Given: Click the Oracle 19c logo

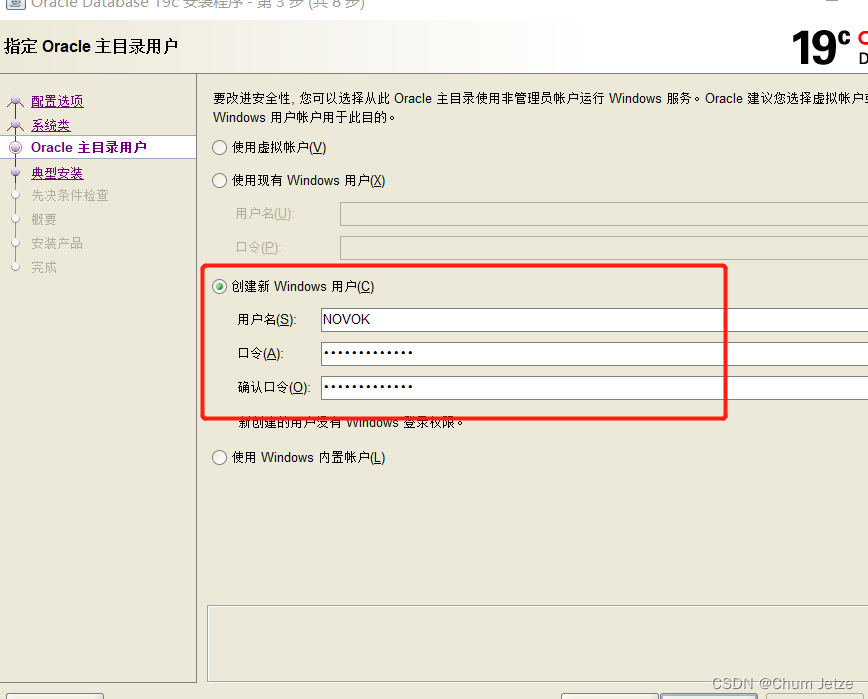Looking at the screenshot, I should [x=829, y=46].
